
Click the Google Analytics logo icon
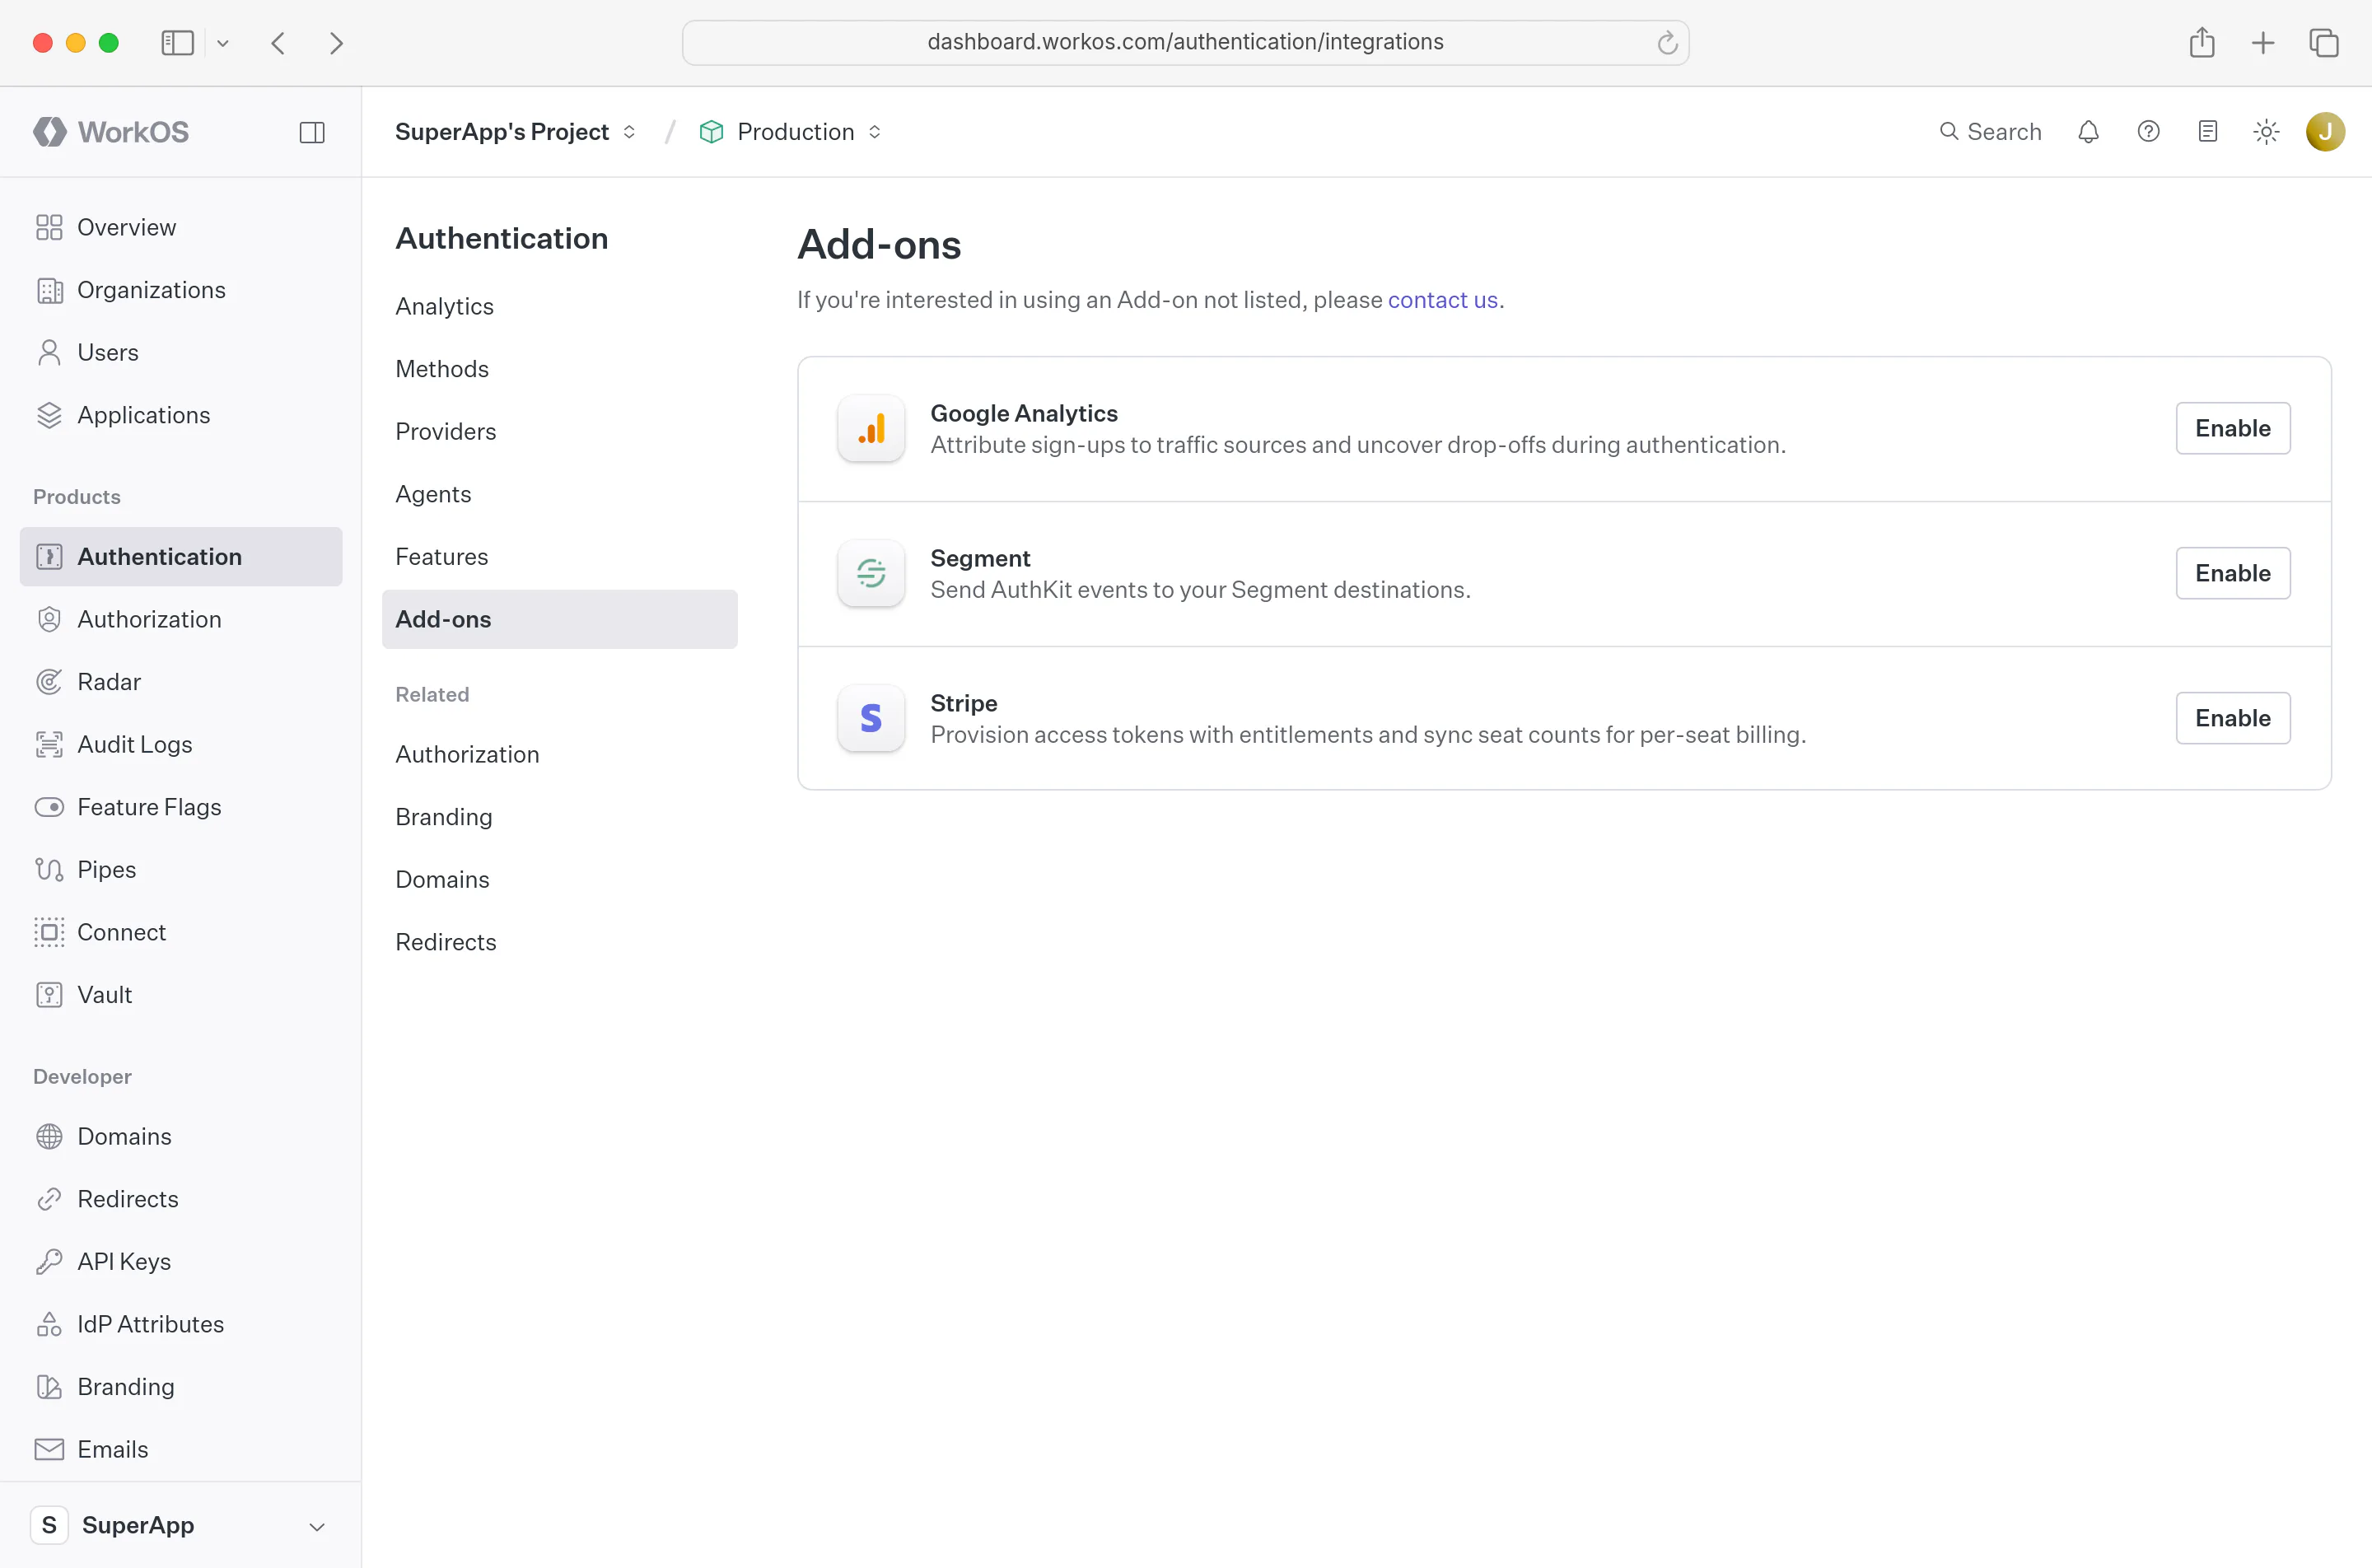(x=871, y=429)
